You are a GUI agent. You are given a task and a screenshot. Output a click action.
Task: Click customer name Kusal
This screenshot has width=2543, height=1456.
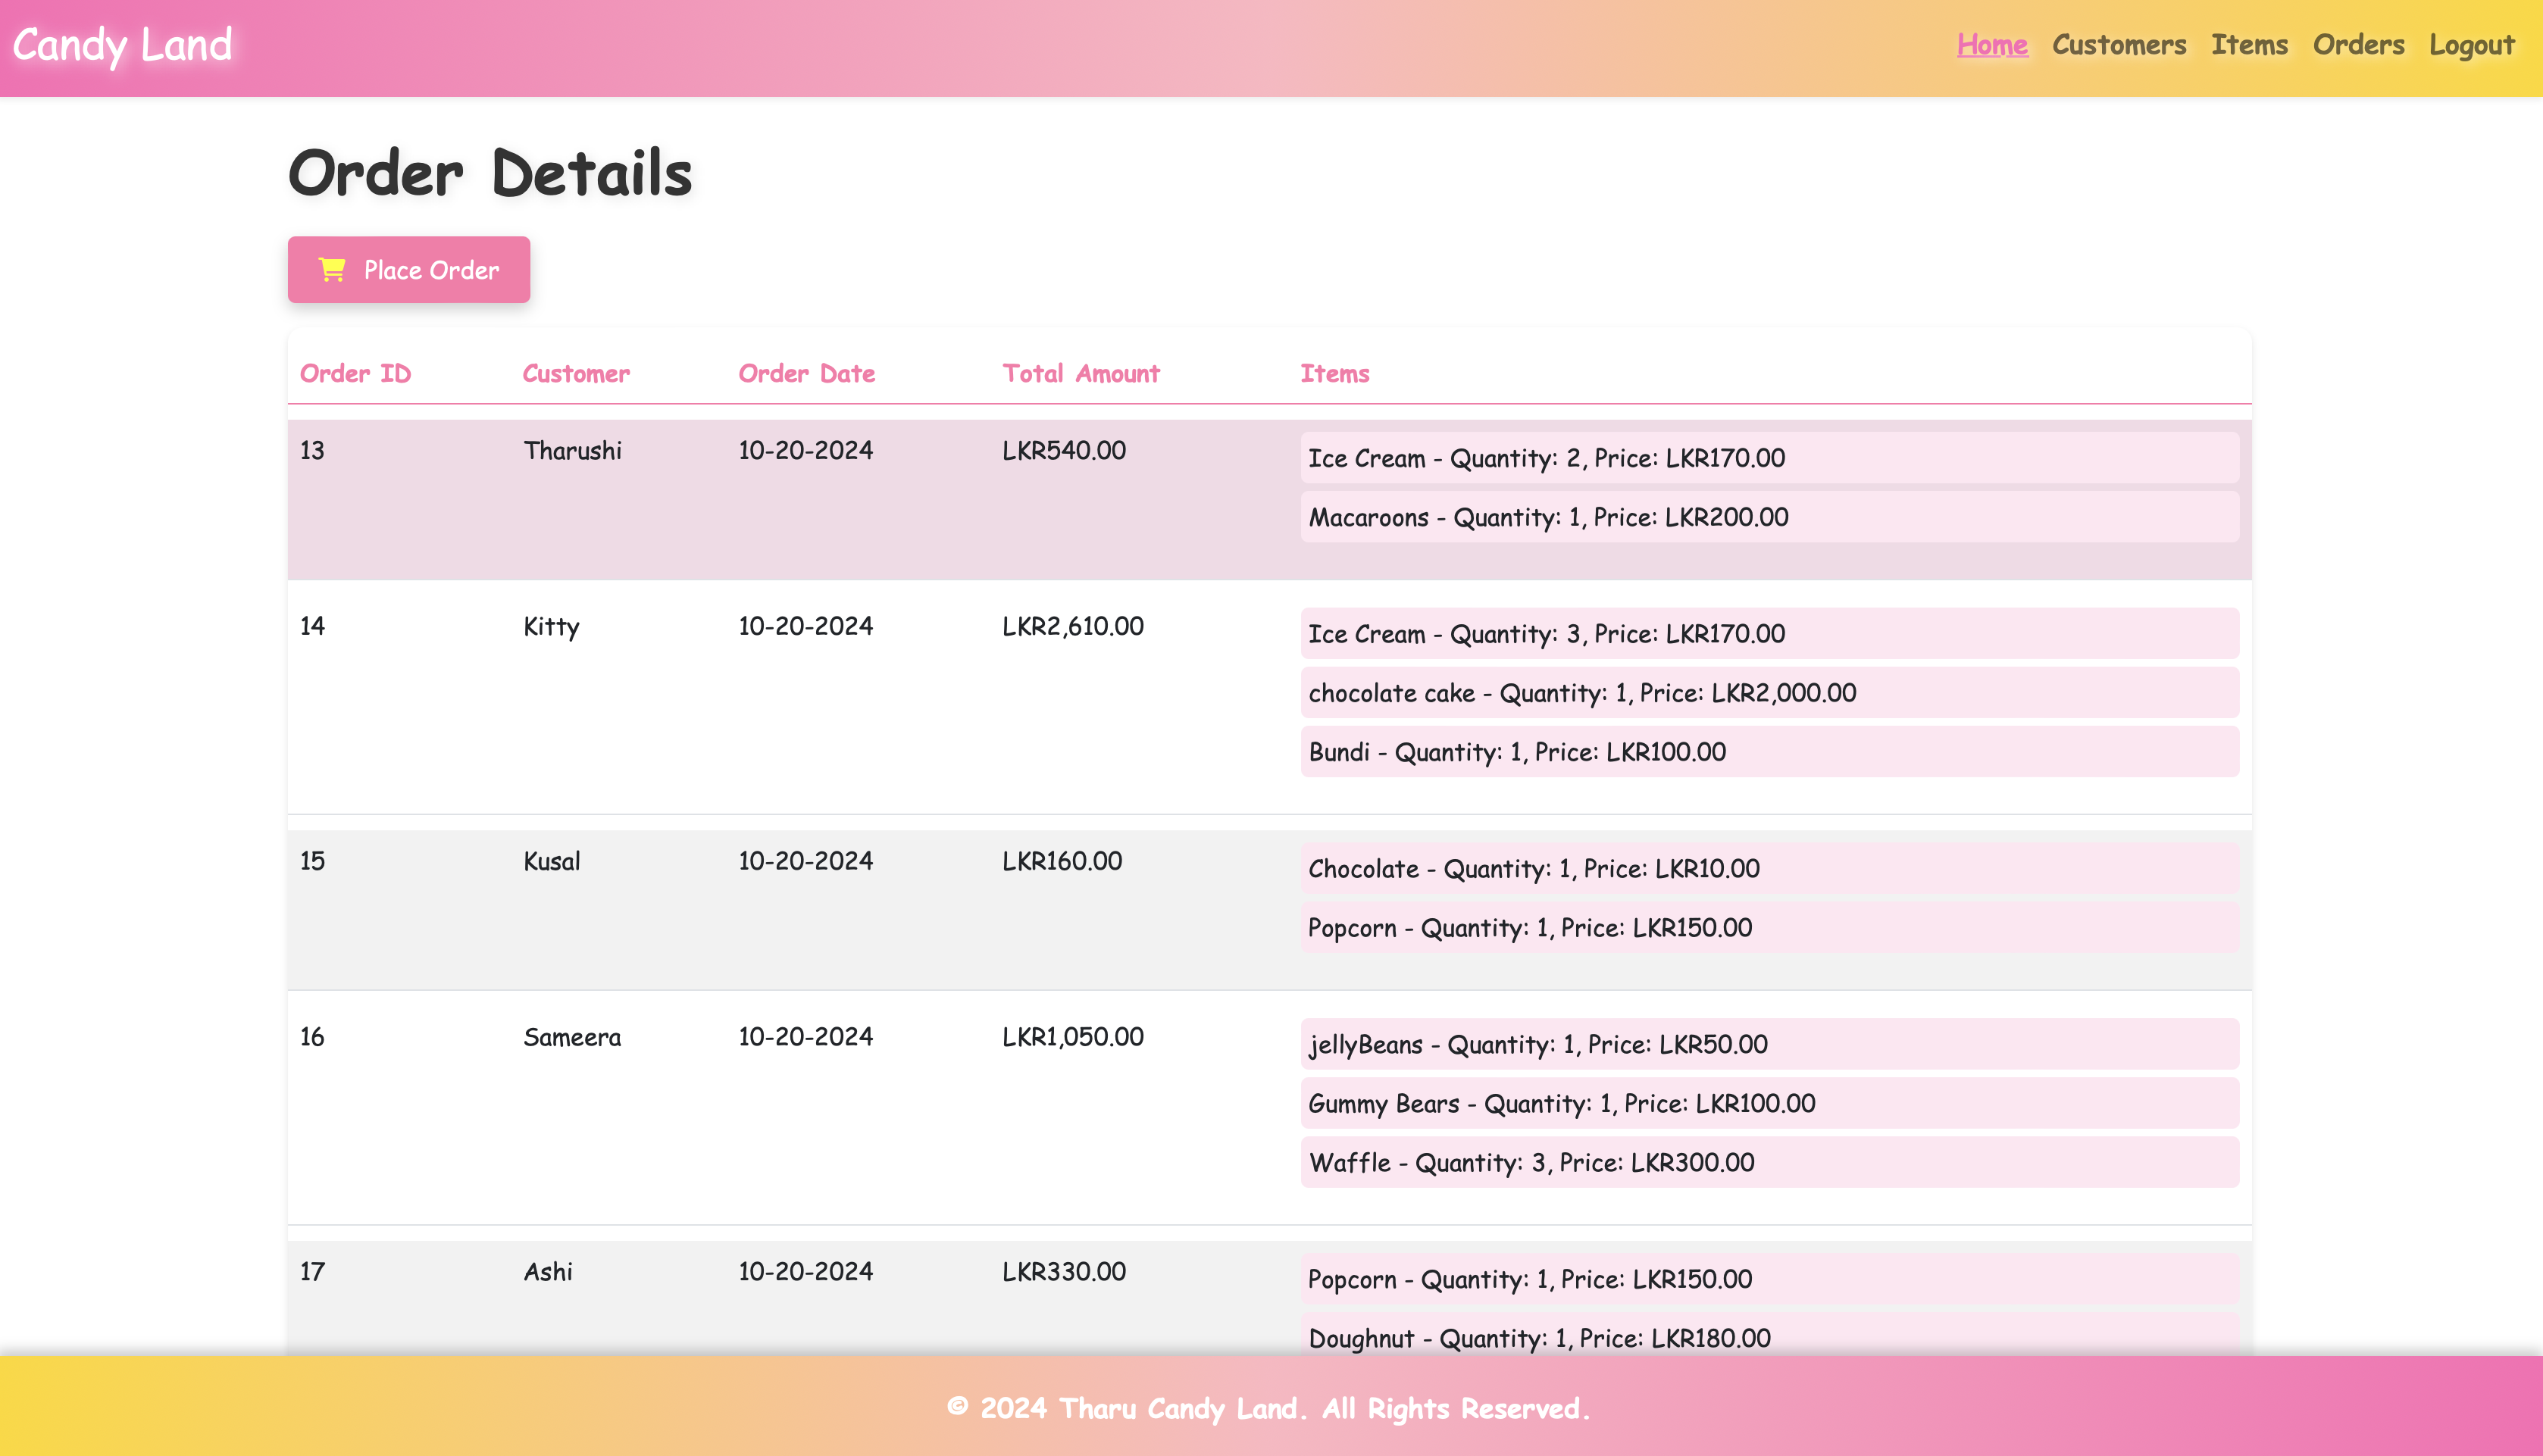pos(551,861)
